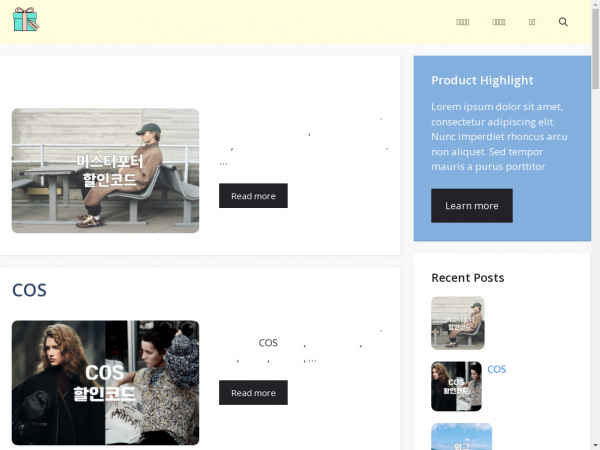Viewport: 600px width, 450px height.
Task: Click the gift box site logo
Action: point(26,19)
